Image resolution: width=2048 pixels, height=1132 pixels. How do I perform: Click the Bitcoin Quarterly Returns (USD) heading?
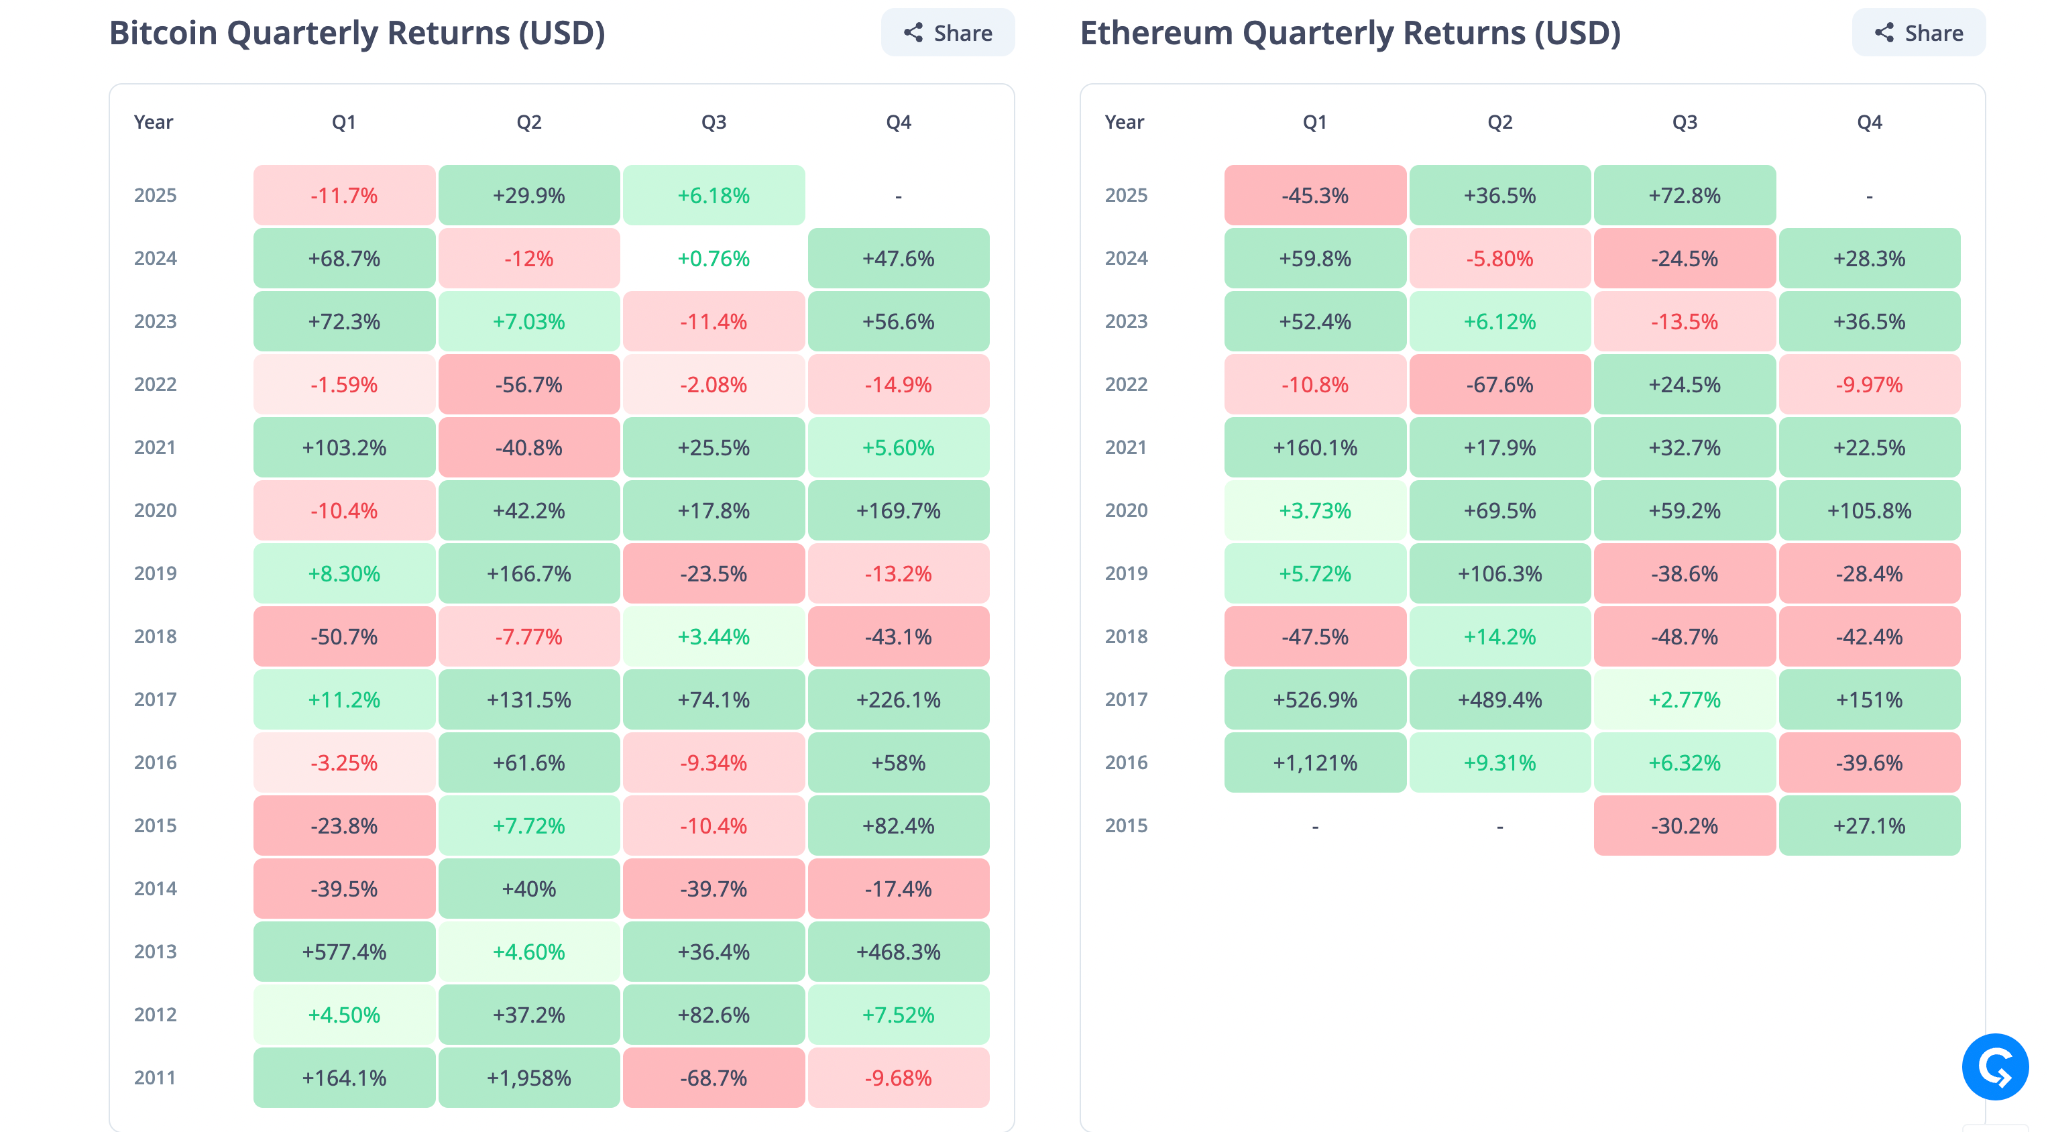(x=357, y=33)
